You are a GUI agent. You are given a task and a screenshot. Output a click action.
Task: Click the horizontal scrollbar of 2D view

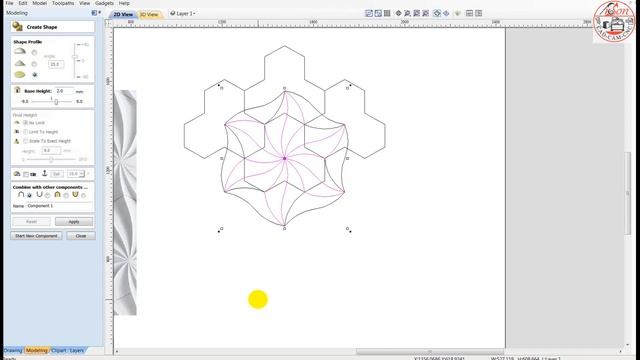pyautogui.click(x=430, y=351)
